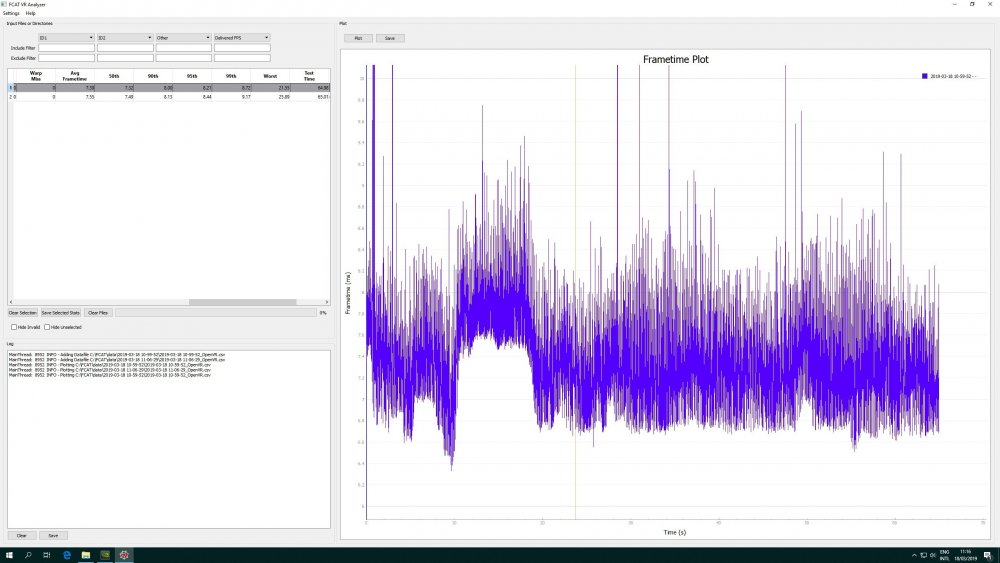The image size is (1000, 563).
Task: Expand the ID1 dropdown
Action: coord(66,38)
